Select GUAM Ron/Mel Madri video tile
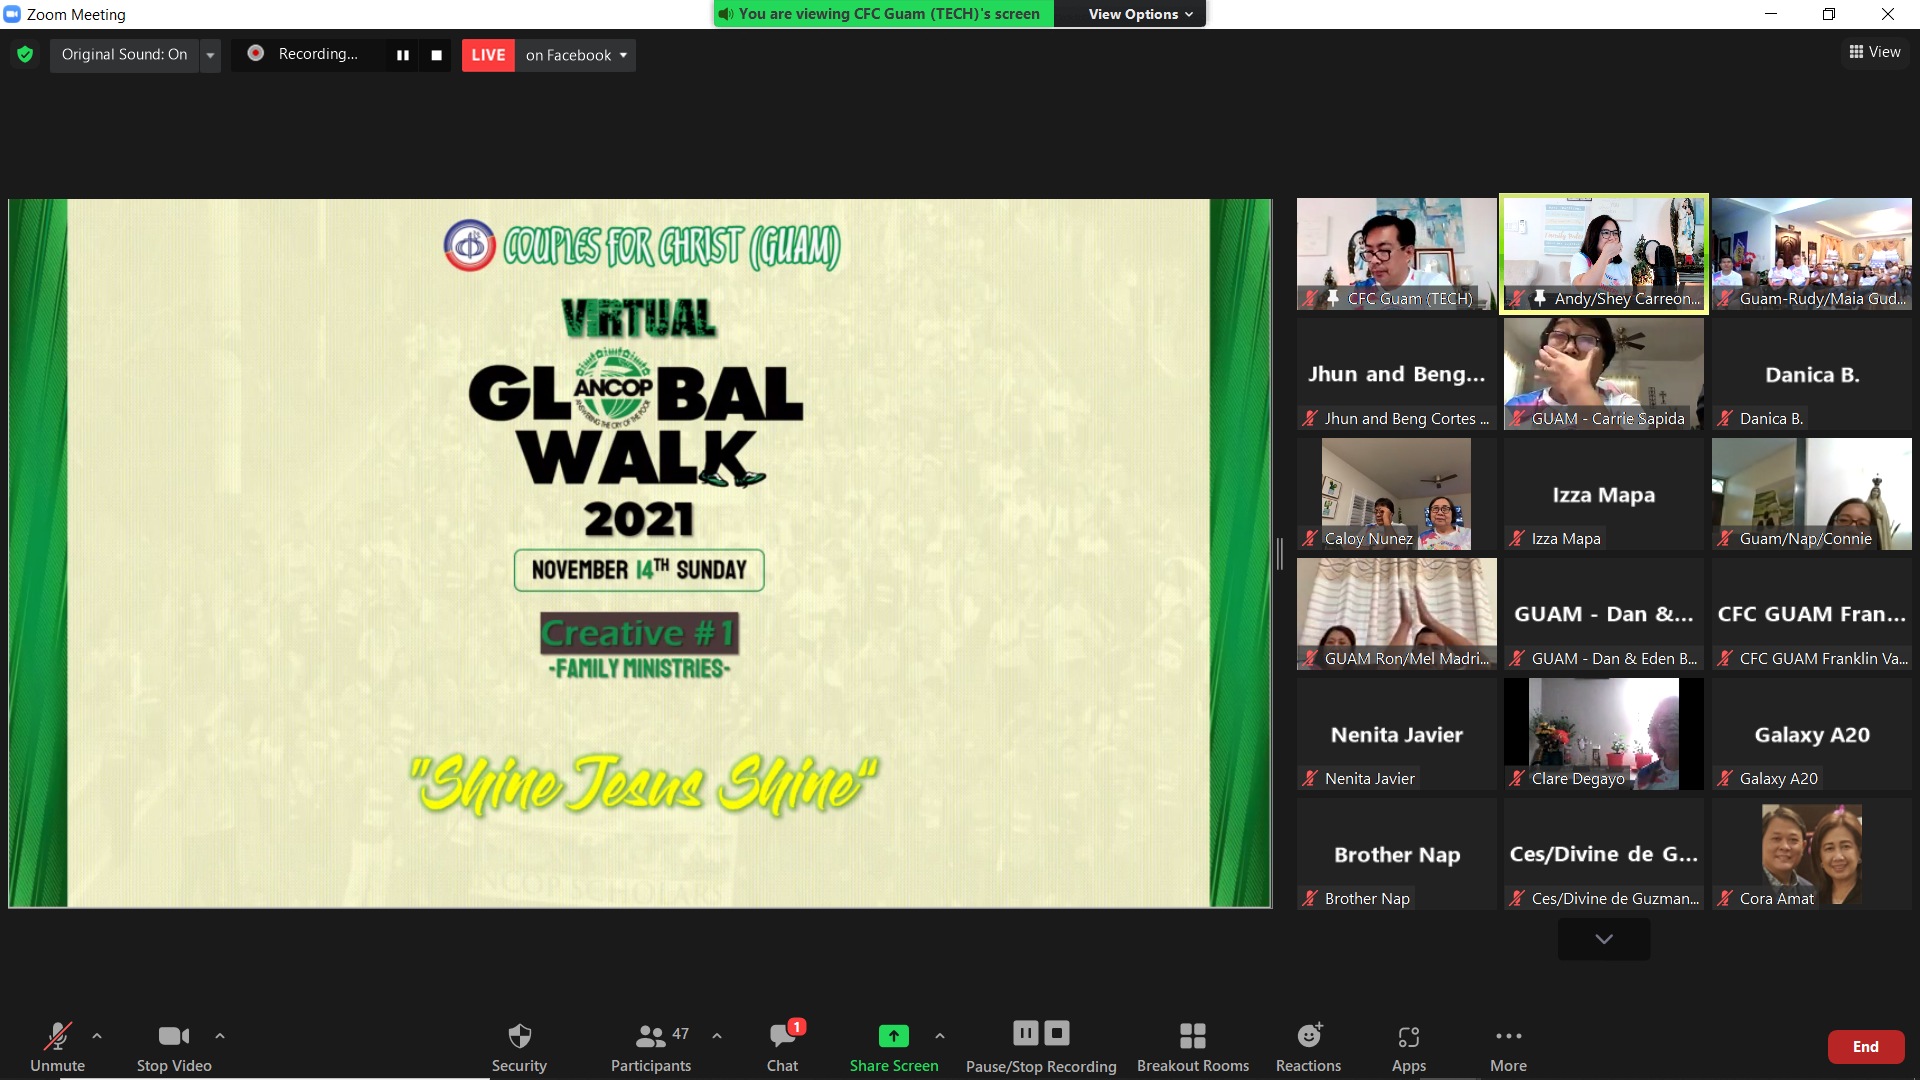This screenshot has height=1080, width=1920. [x=1397, y=614]
